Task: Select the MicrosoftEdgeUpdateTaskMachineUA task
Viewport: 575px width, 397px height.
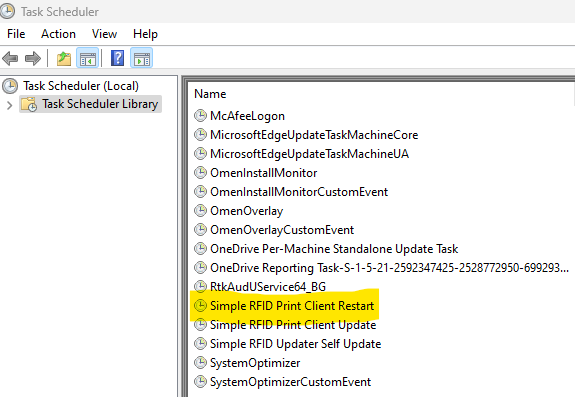Action: [310, 154]
